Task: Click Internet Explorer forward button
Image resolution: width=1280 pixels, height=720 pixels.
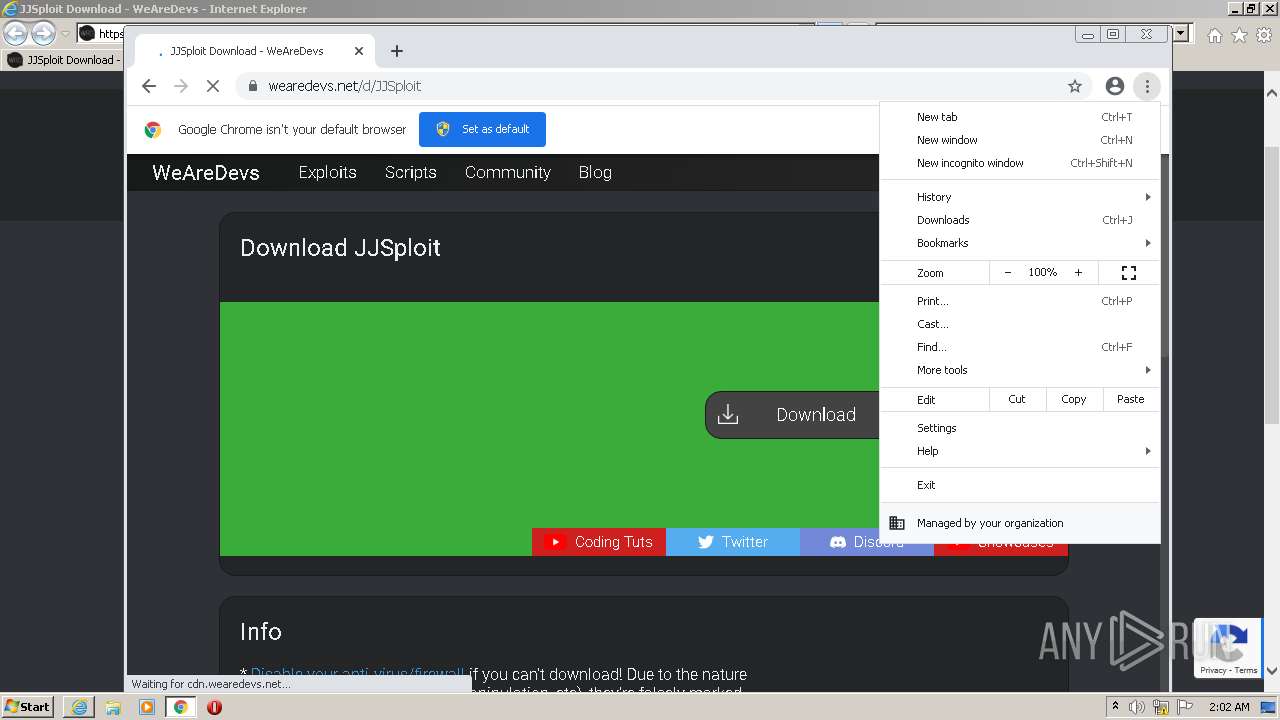Action: pyautogui.click(x=43, y=34)
